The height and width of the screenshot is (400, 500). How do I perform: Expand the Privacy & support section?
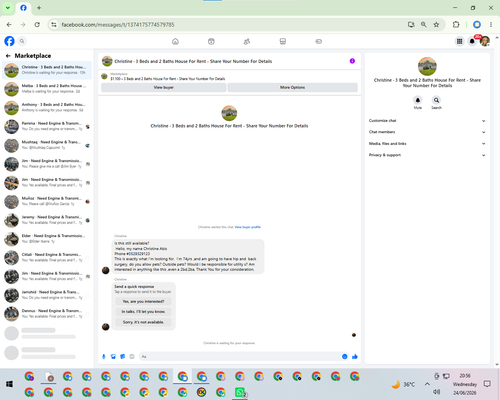click(x=427, y=155)
